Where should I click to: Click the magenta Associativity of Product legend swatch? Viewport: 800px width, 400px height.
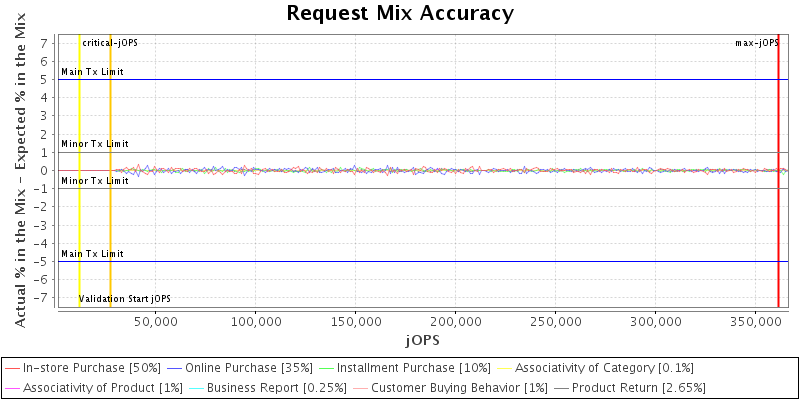click(x=12, y=388)
